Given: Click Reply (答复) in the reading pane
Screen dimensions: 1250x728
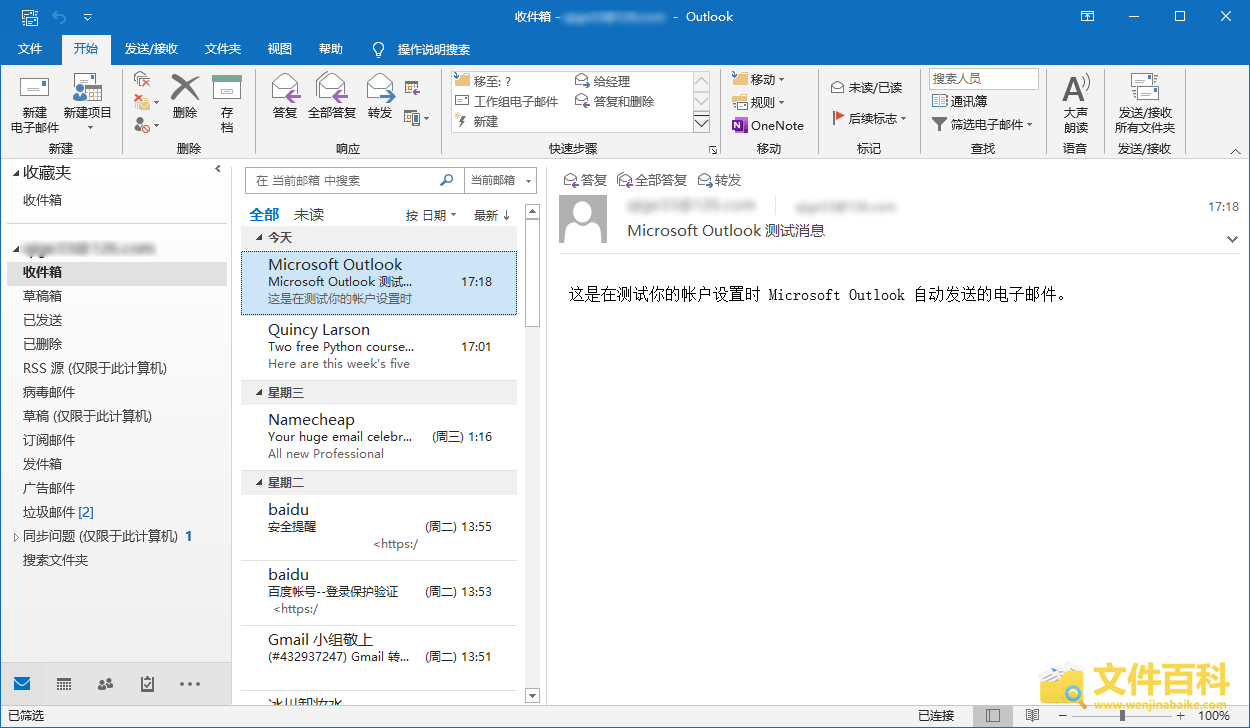Looking at the screenshot, I should pos(586,180).
